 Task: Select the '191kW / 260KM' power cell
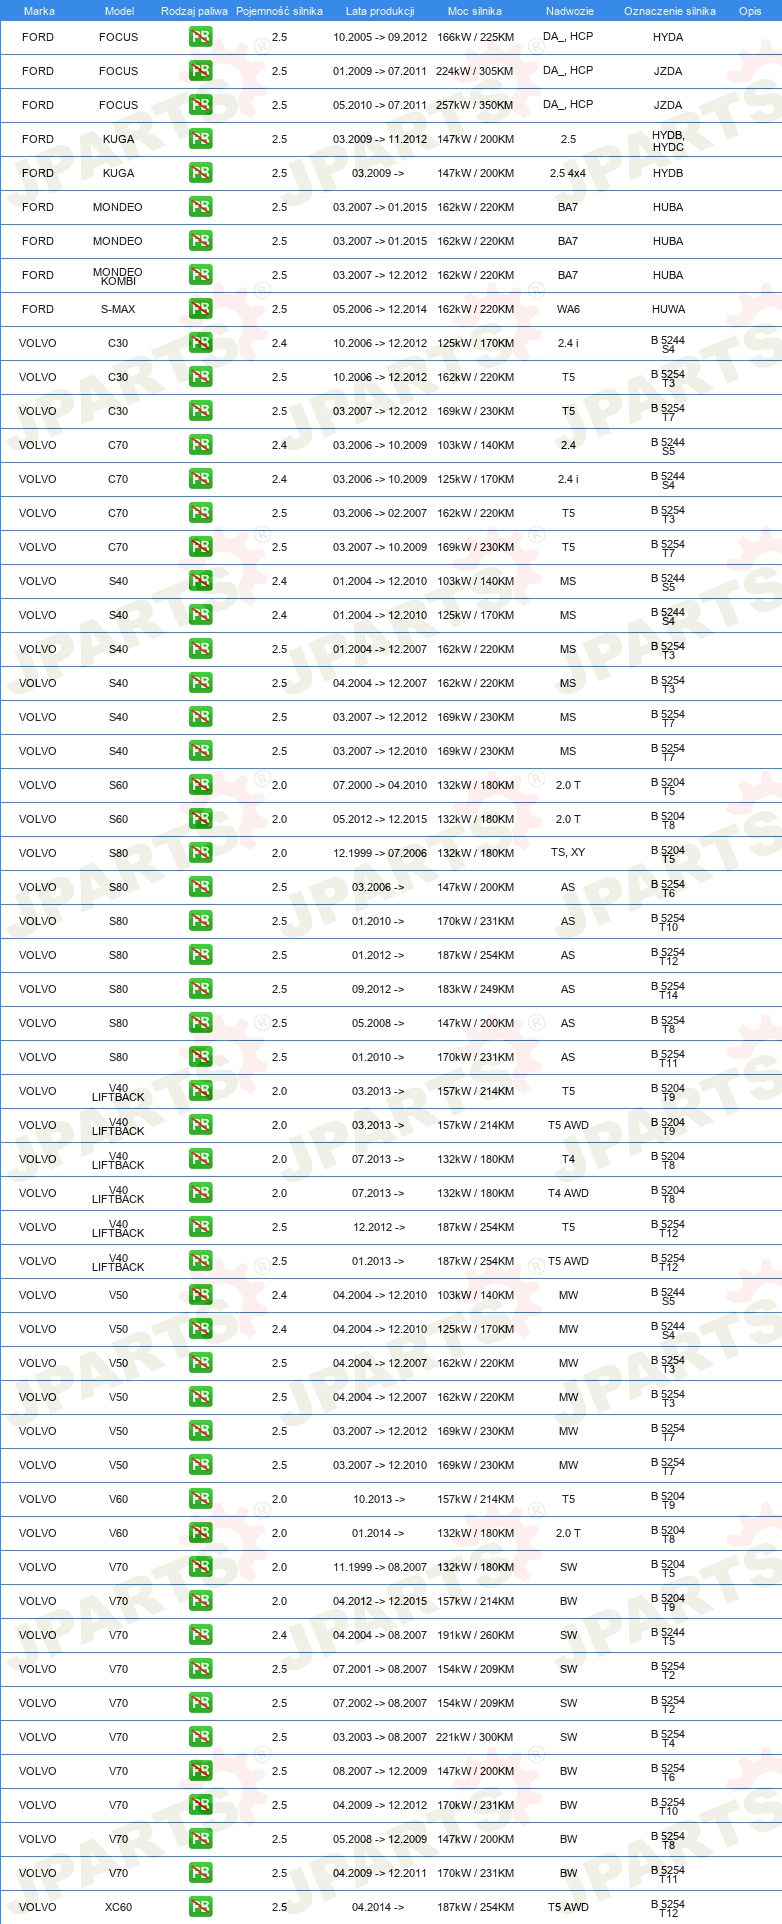pyautogui.click(x=475, y=1635)
